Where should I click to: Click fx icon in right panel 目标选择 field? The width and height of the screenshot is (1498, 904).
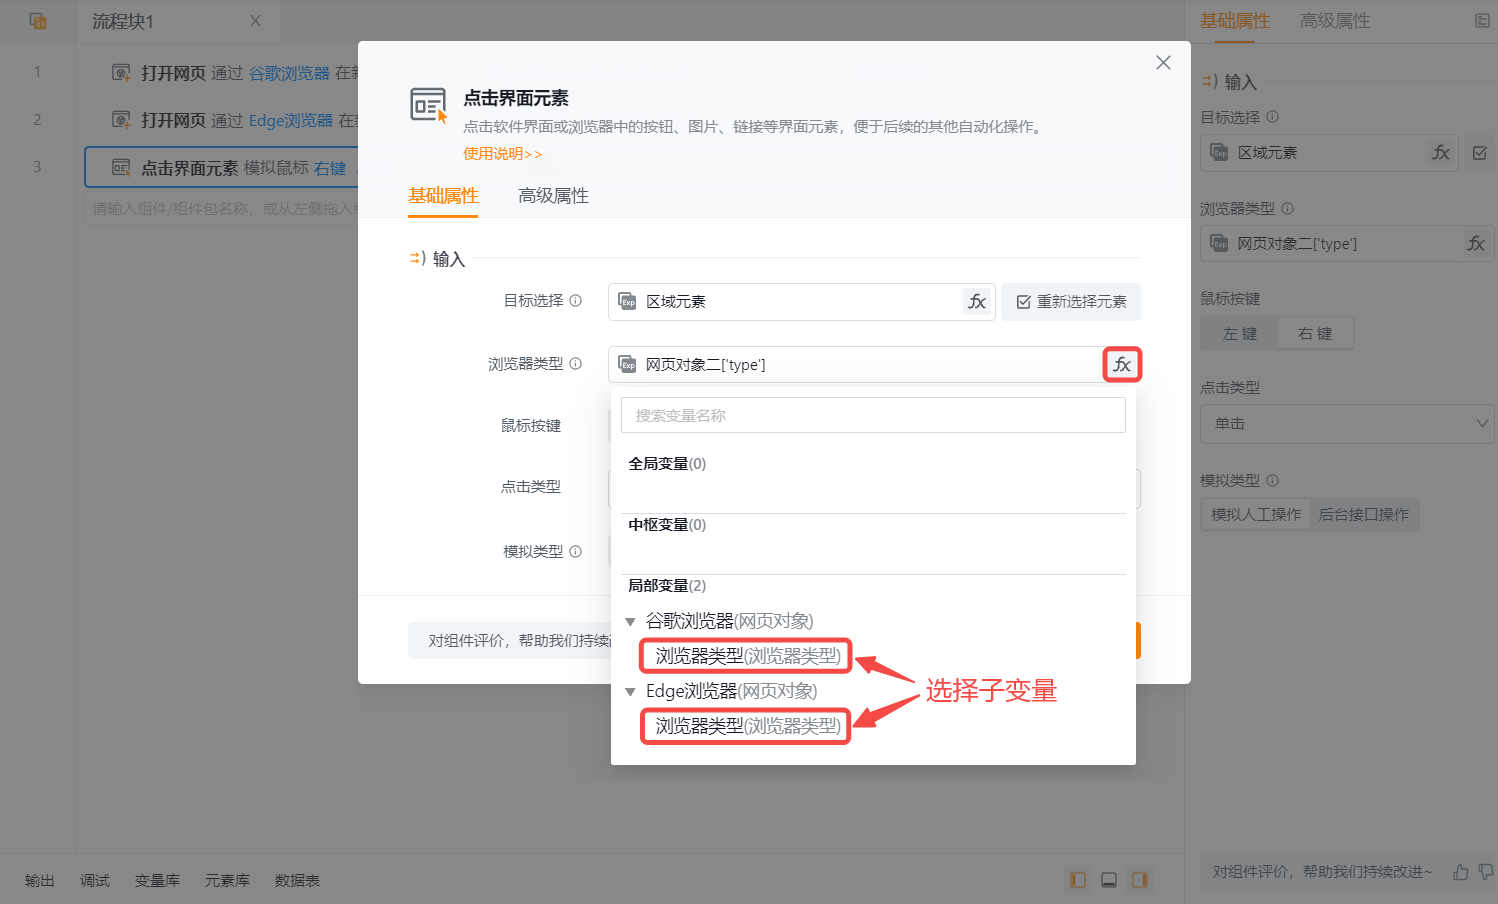click(x=1441, y=153)
